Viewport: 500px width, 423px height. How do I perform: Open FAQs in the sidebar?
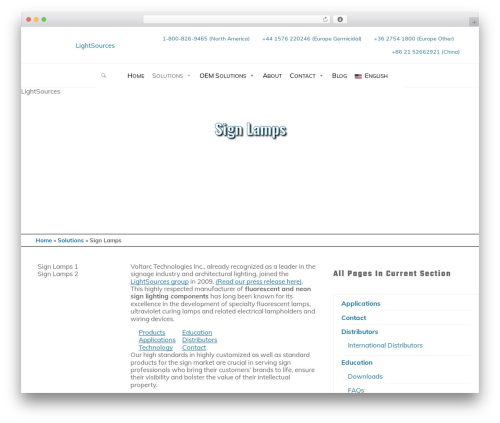click(356, 390)
